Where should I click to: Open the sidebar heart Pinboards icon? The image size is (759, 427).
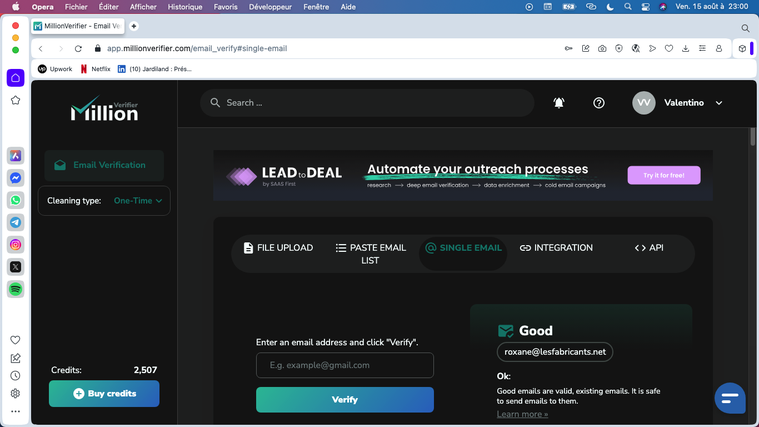(x=15, y=340)
